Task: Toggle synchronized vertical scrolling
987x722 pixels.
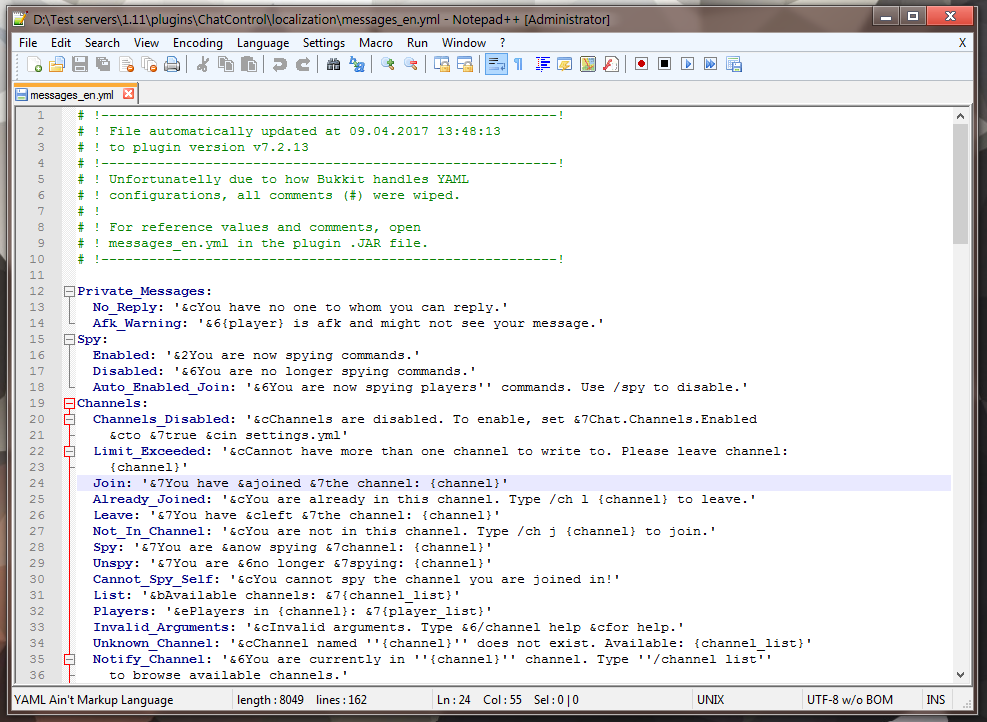Action: (442, 64)
